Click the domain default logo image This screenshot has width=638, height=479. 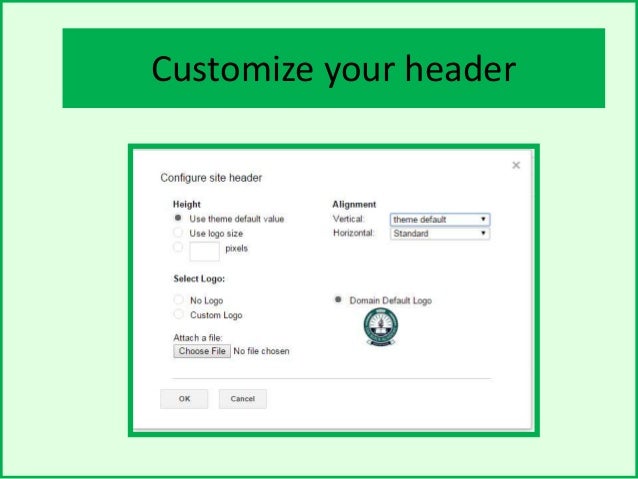pyautogui.click(x=381, y=327)
